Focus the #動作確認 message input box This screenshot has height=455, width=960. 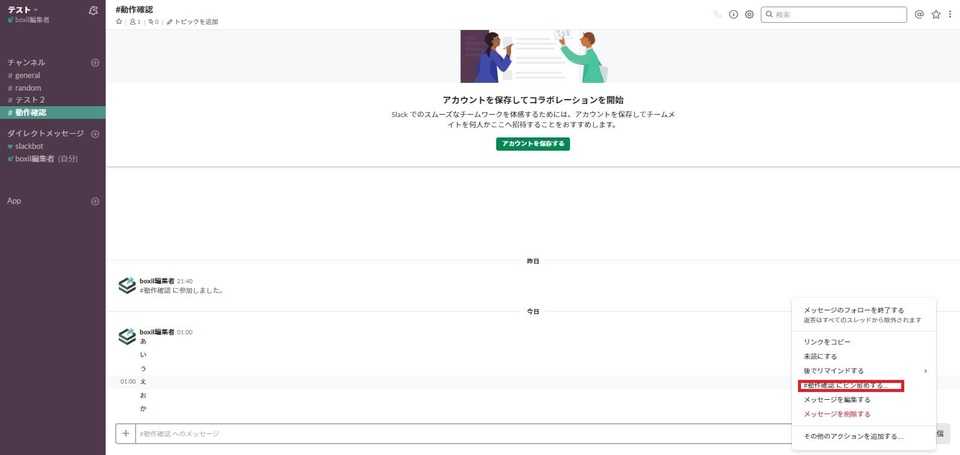point(465,434)
